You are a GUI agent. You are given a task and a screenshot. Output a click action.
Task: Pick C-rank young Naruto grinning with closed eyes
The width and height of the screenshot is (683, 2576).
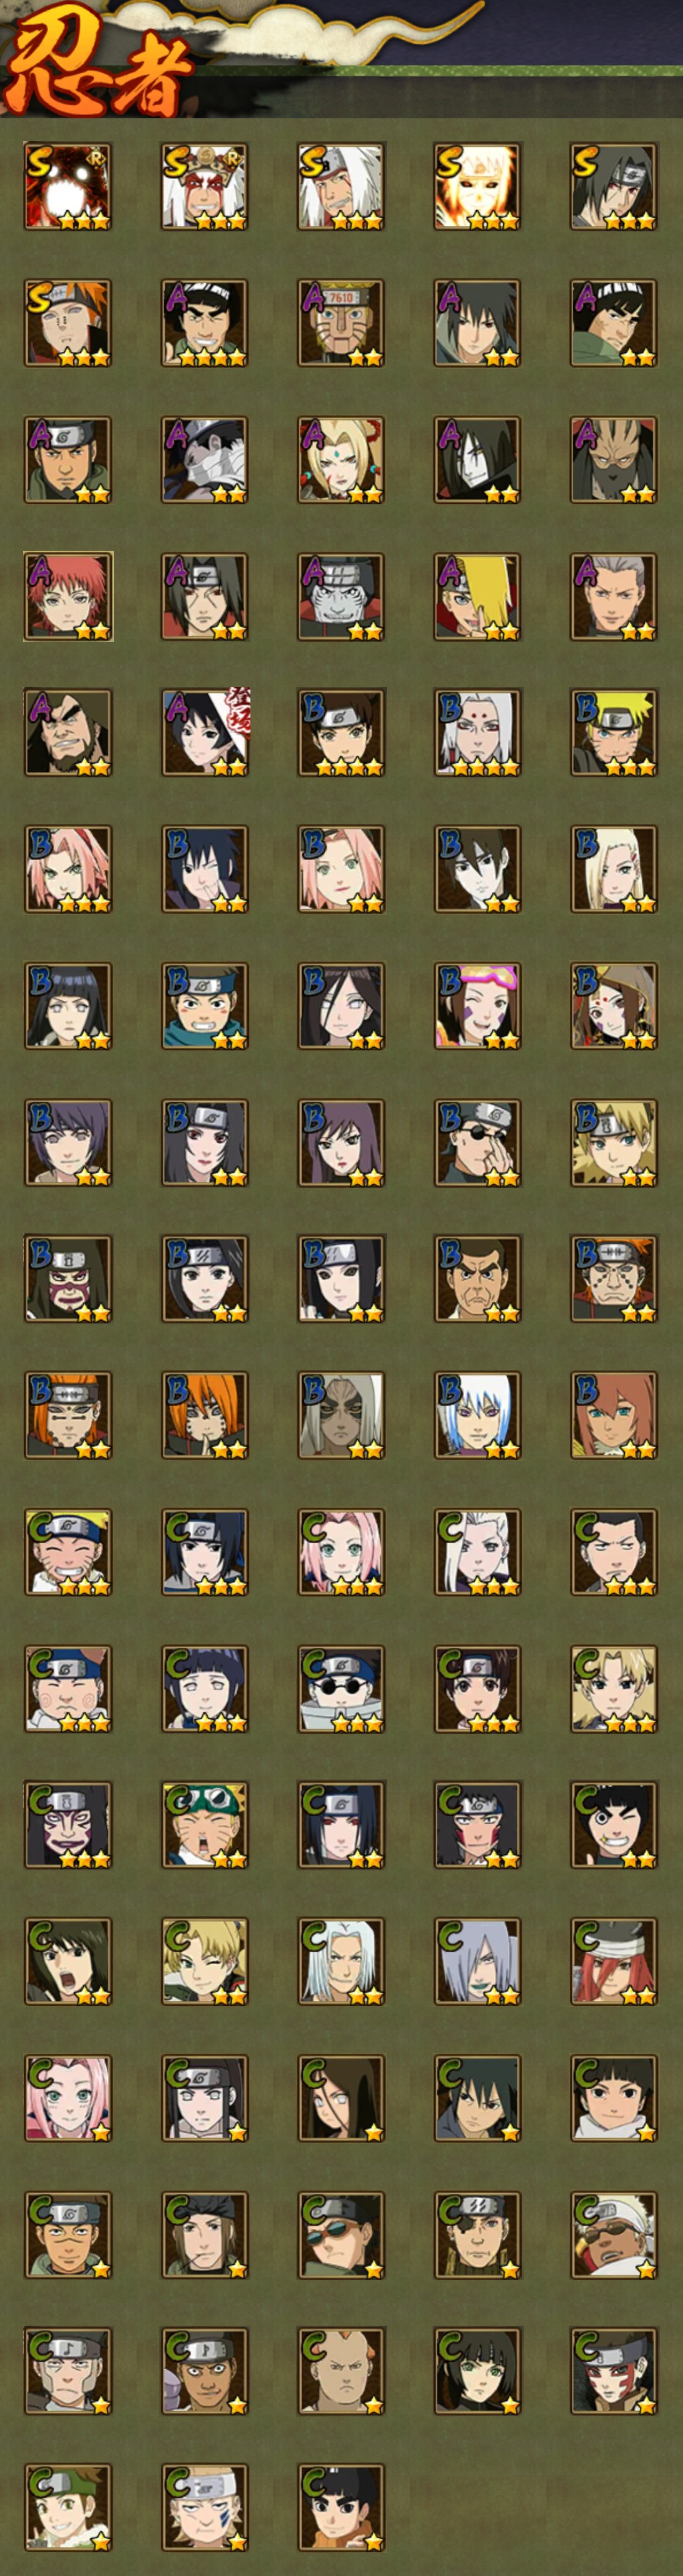coord(68,1552)
